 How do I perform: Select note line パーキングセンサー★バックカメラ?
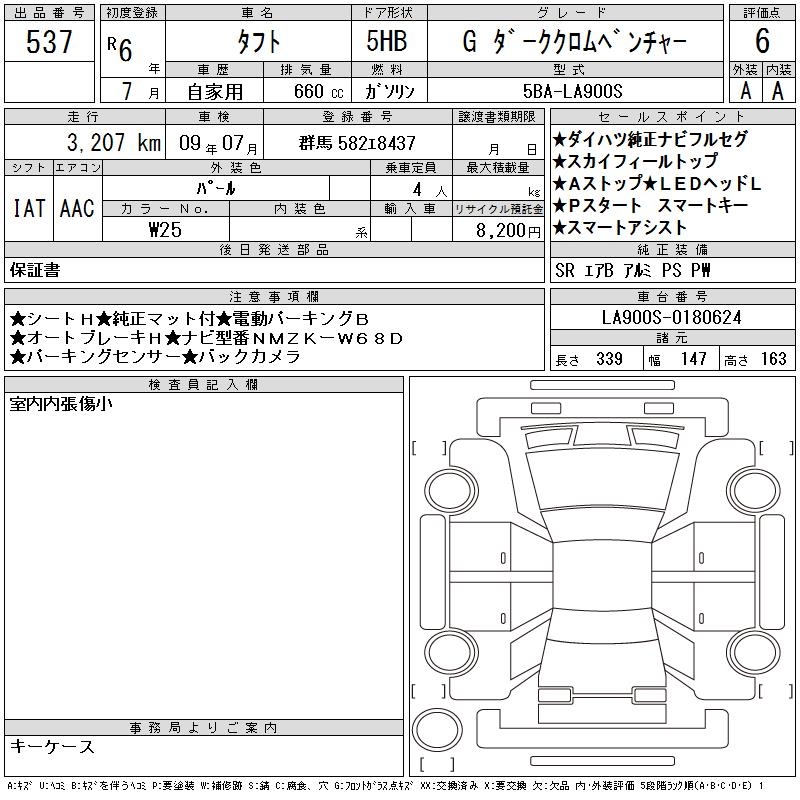[x=155, y=356]
